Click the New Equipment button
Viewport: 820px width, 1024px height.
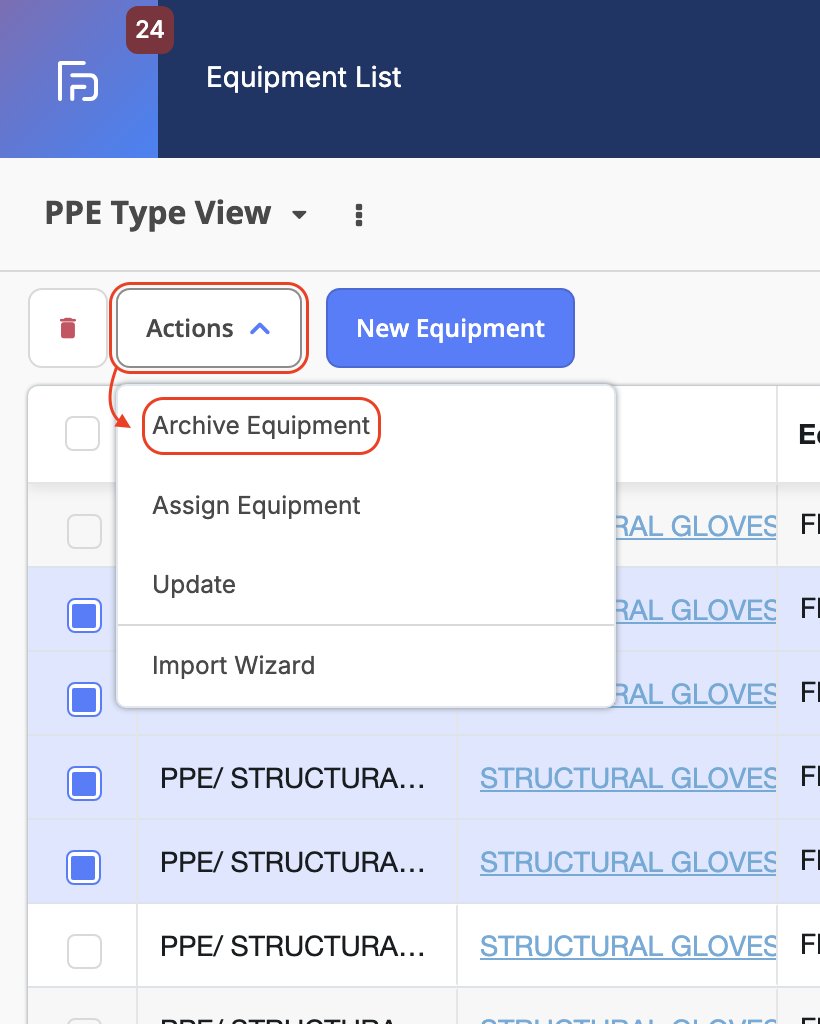point(450,328)
